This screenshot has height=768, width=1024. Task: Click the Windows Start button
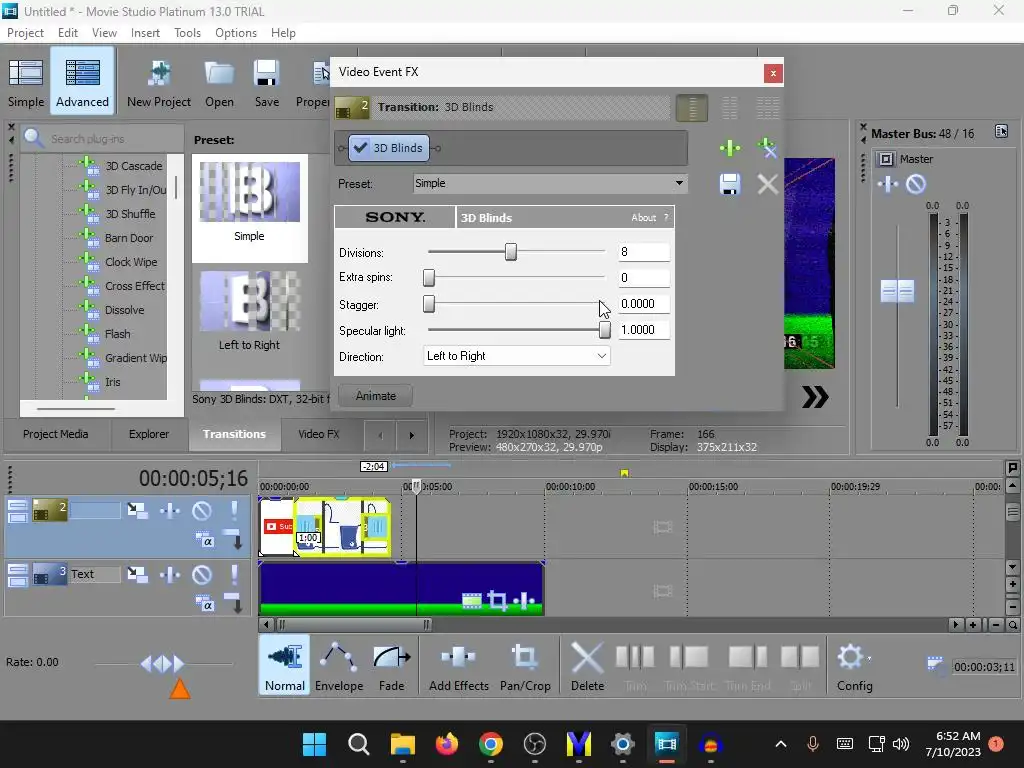(x=314, y=744)
